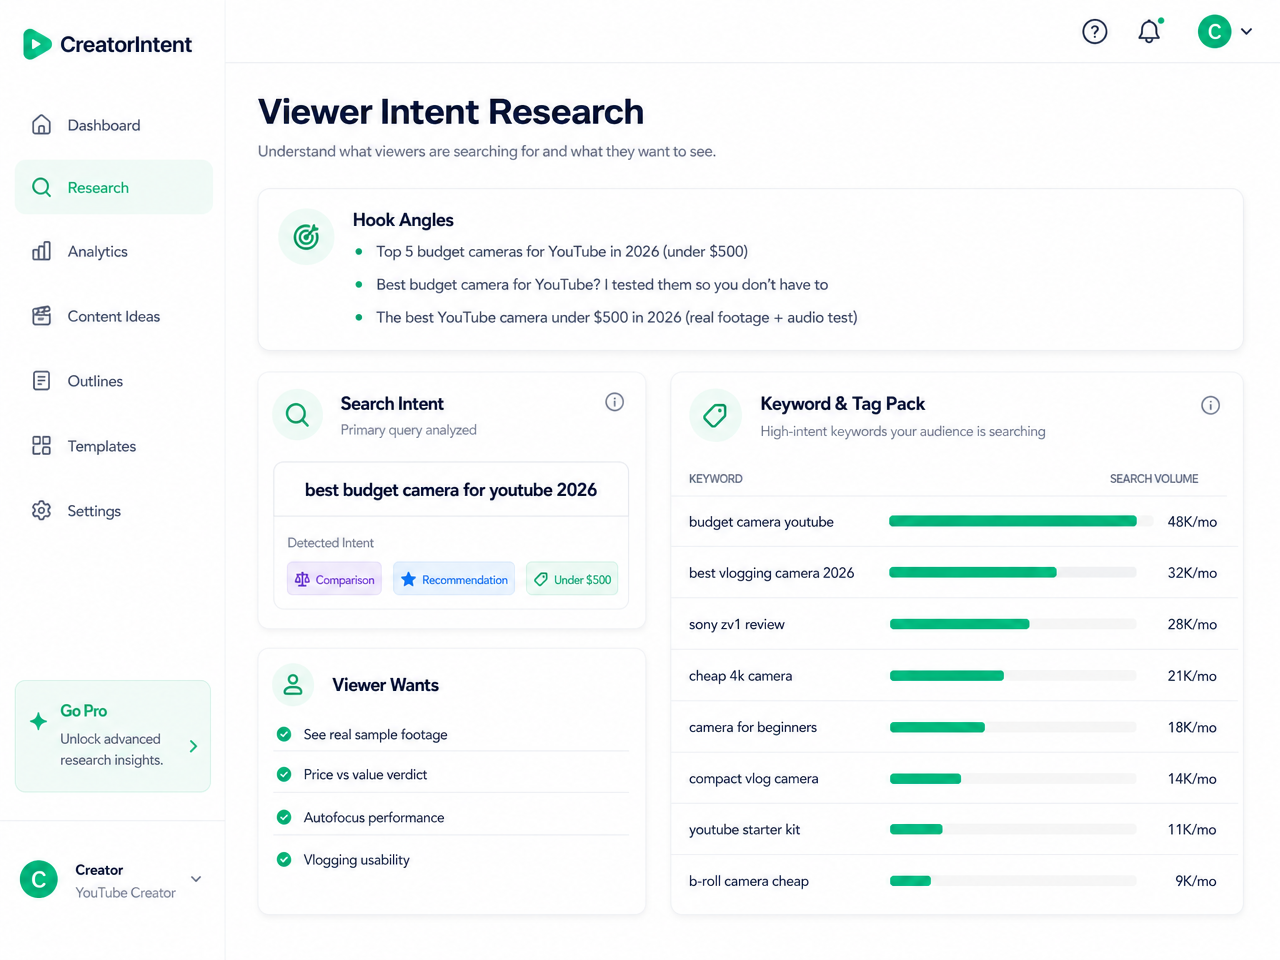1280x960 pixels.
Task: Open notifications bell icon
Action: [1150, 31]
